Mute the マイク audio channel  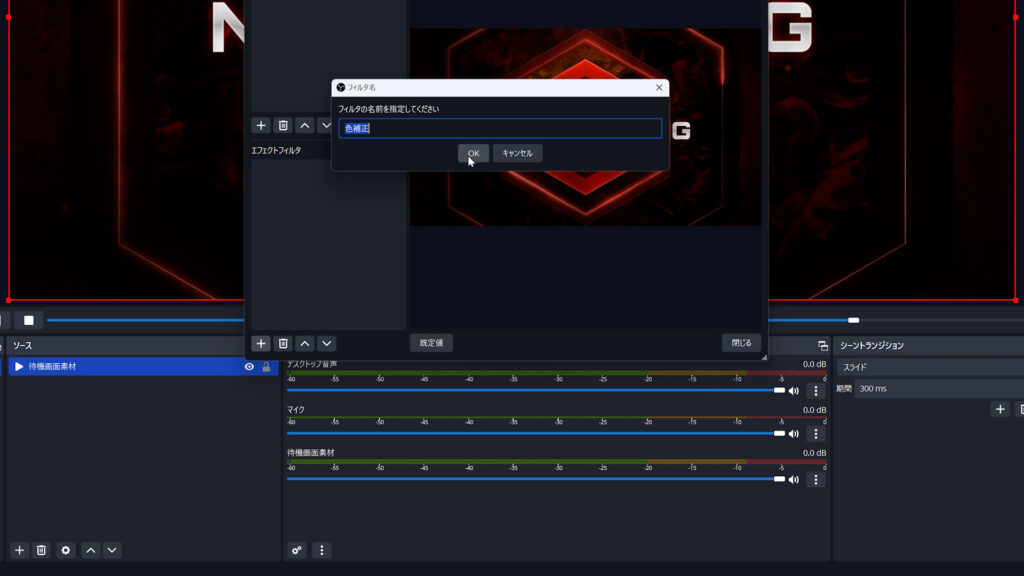coord(794,434)
